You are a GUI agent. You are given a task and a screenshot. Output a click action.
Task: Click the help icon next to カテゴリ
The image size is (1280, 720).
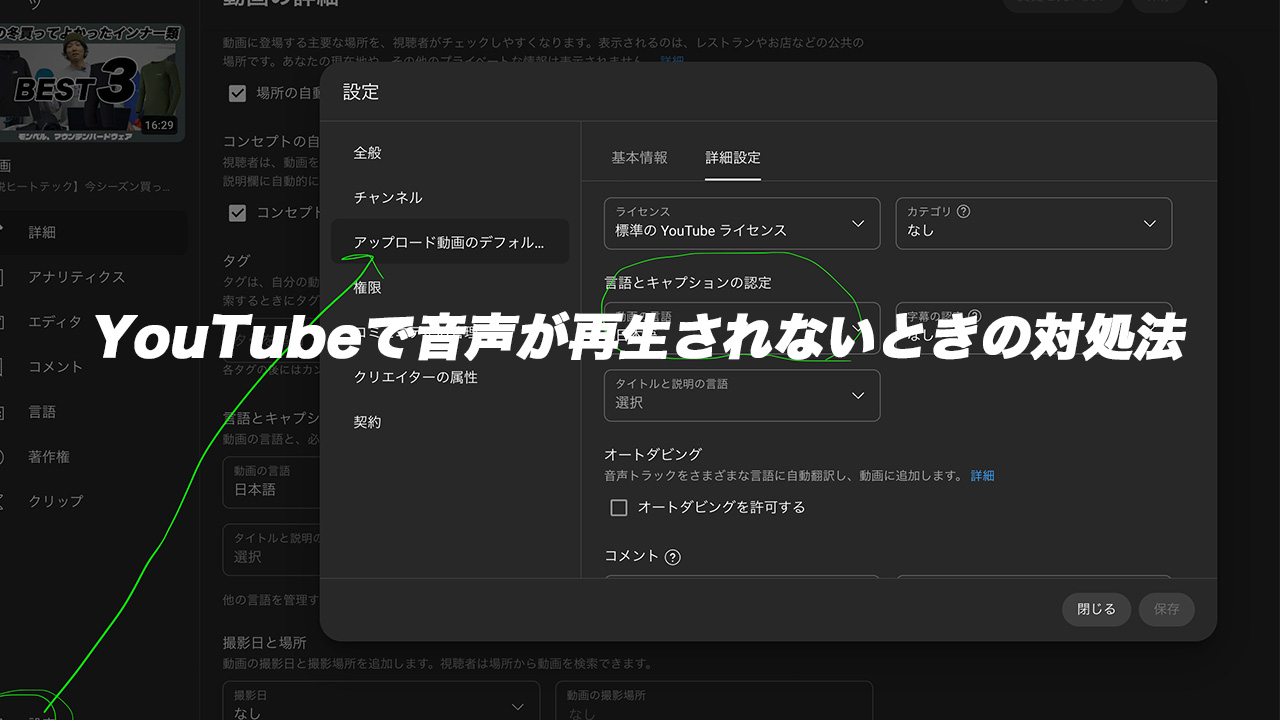pos(964,212)
